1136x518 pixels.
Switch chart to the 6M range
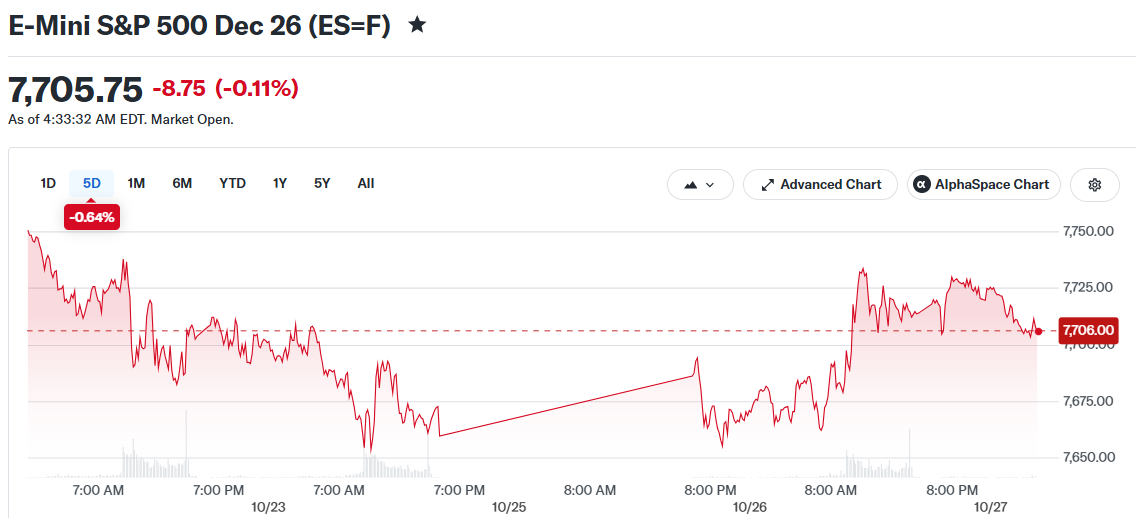point(182,183)
